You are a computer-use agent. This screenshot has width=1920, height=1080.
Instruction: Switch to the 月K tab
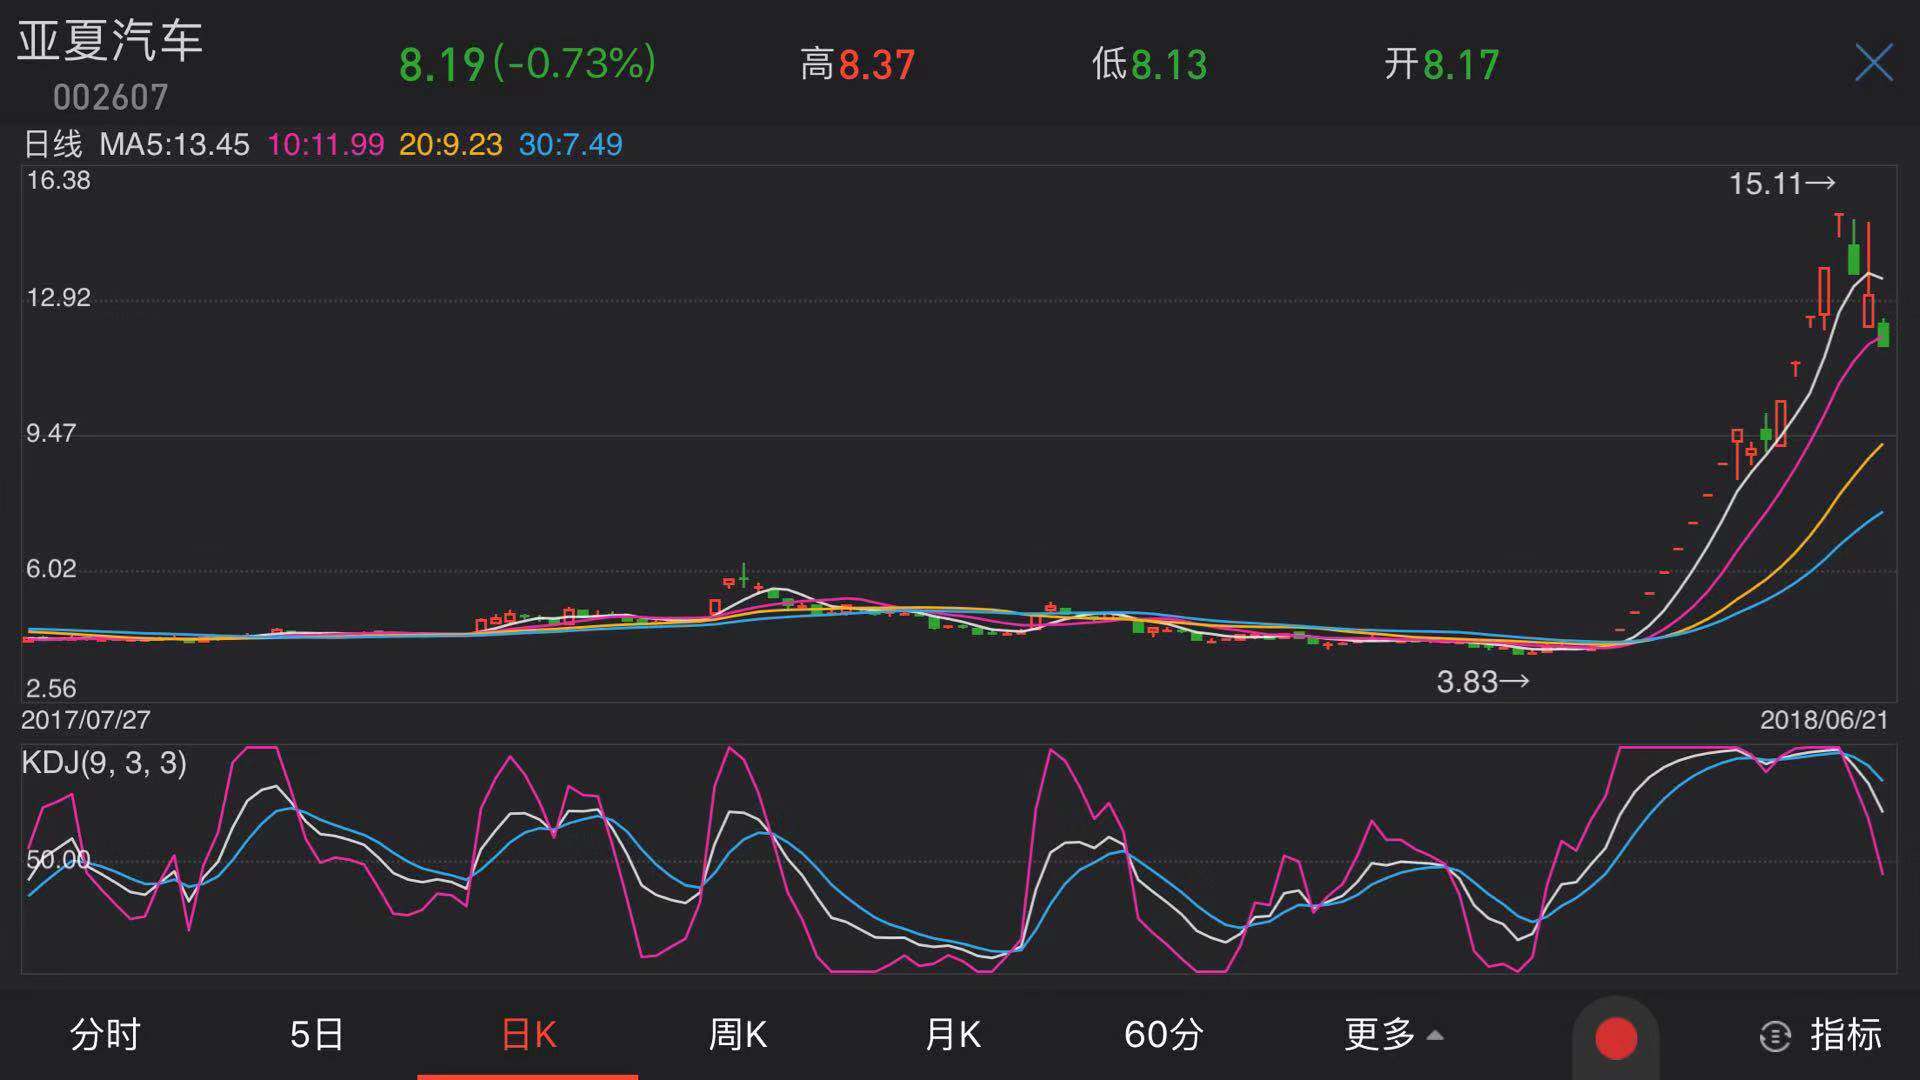953,1034
